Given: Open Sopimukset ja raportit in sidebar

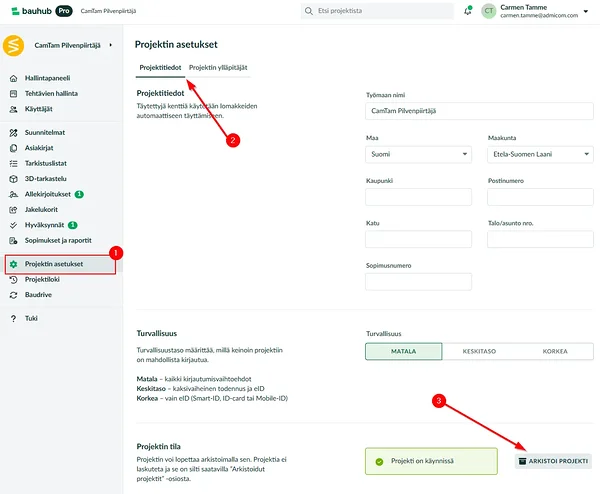Looking at the screenshot, I should click(58, 241).
